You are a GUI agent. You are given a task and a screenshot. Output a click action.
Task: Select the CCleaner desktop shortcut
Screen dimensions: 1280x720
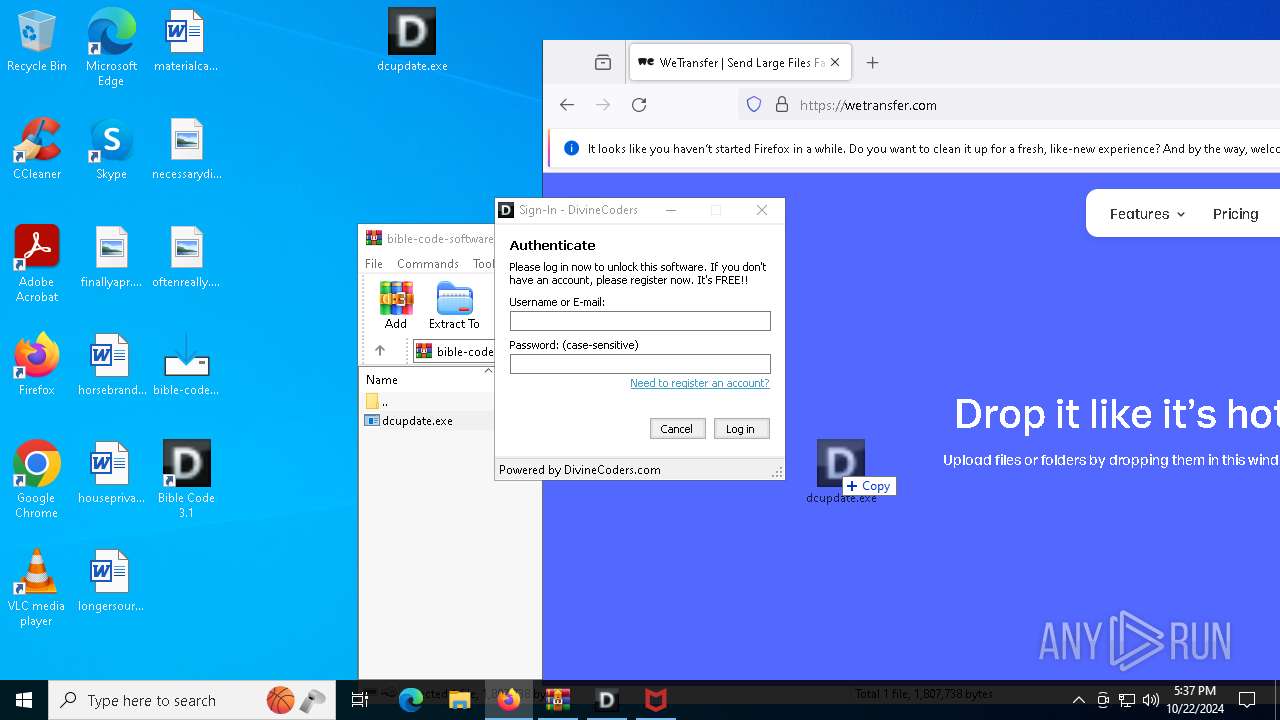point(37,150)
